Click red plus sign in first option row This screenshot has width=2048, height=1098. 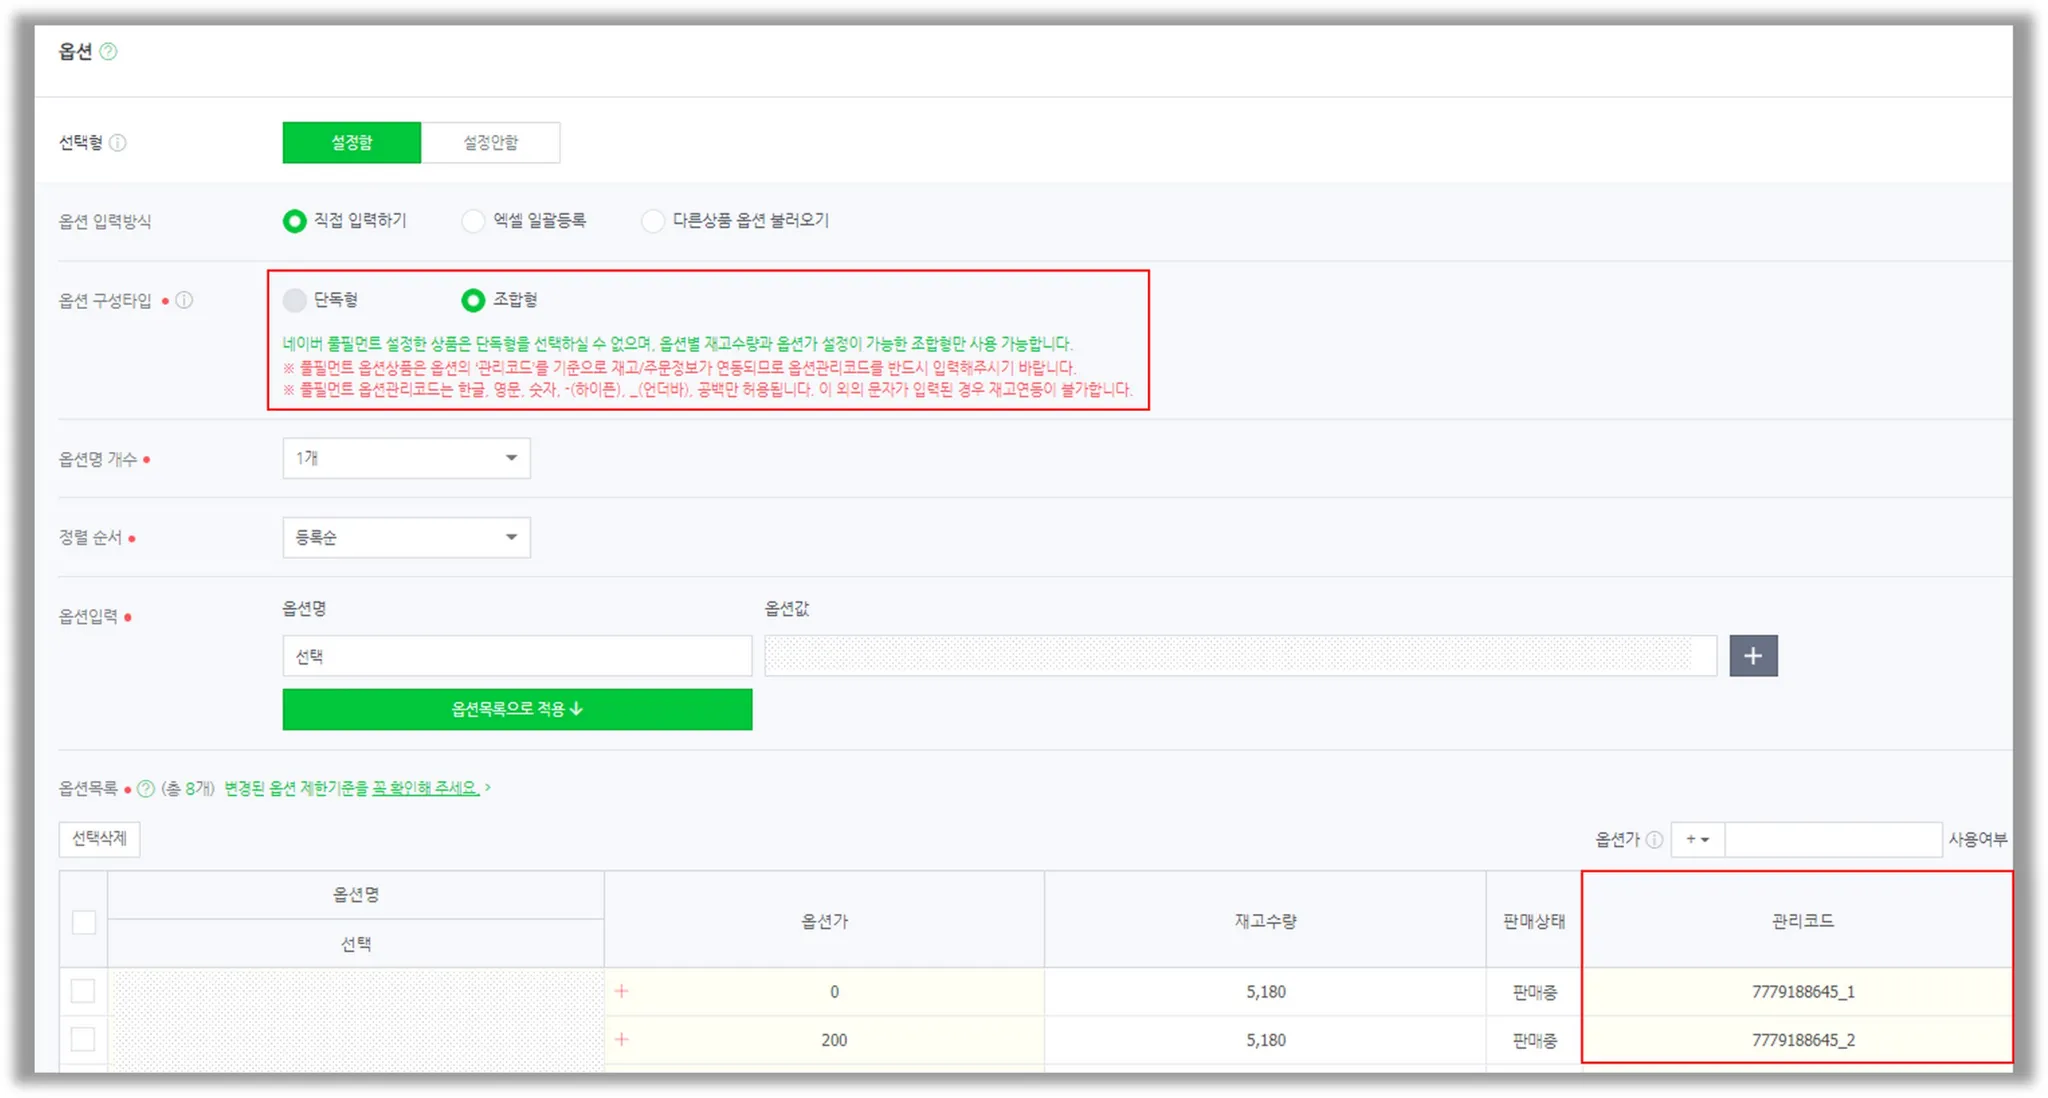tap(622, 991)
